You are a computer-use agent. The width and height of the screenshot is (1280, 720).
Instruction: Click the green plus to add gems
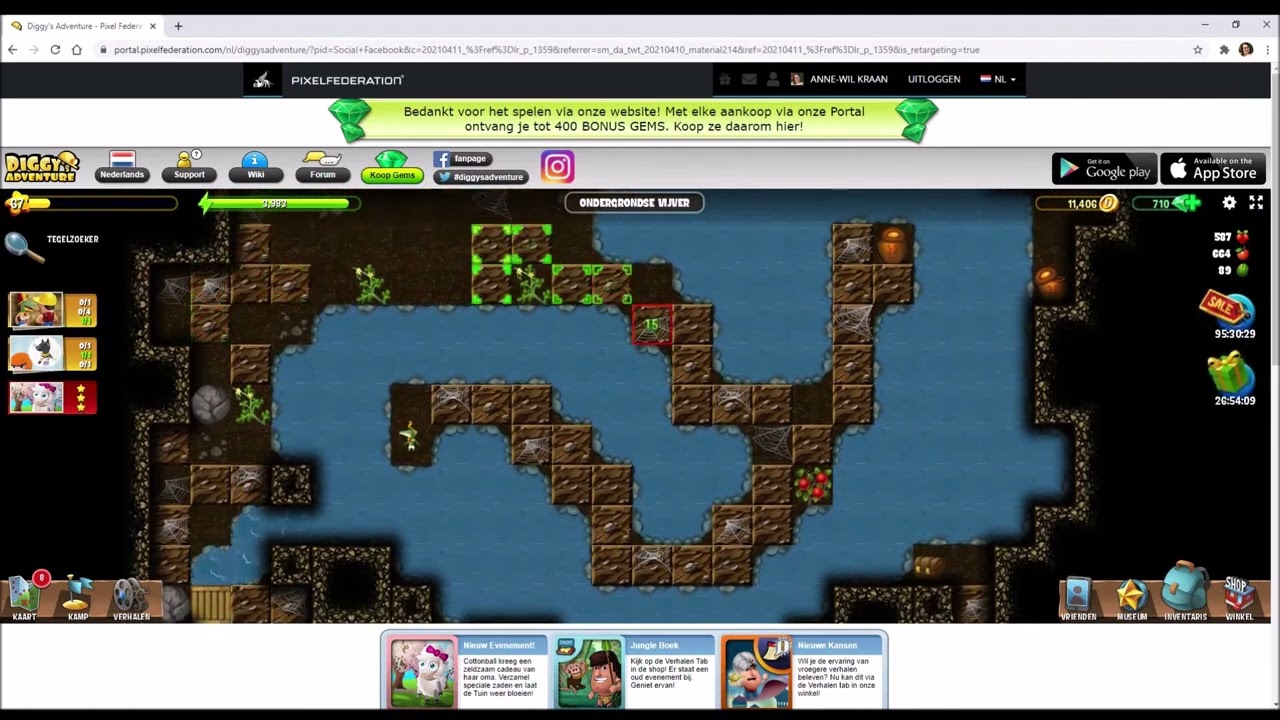coord(1187,203)
